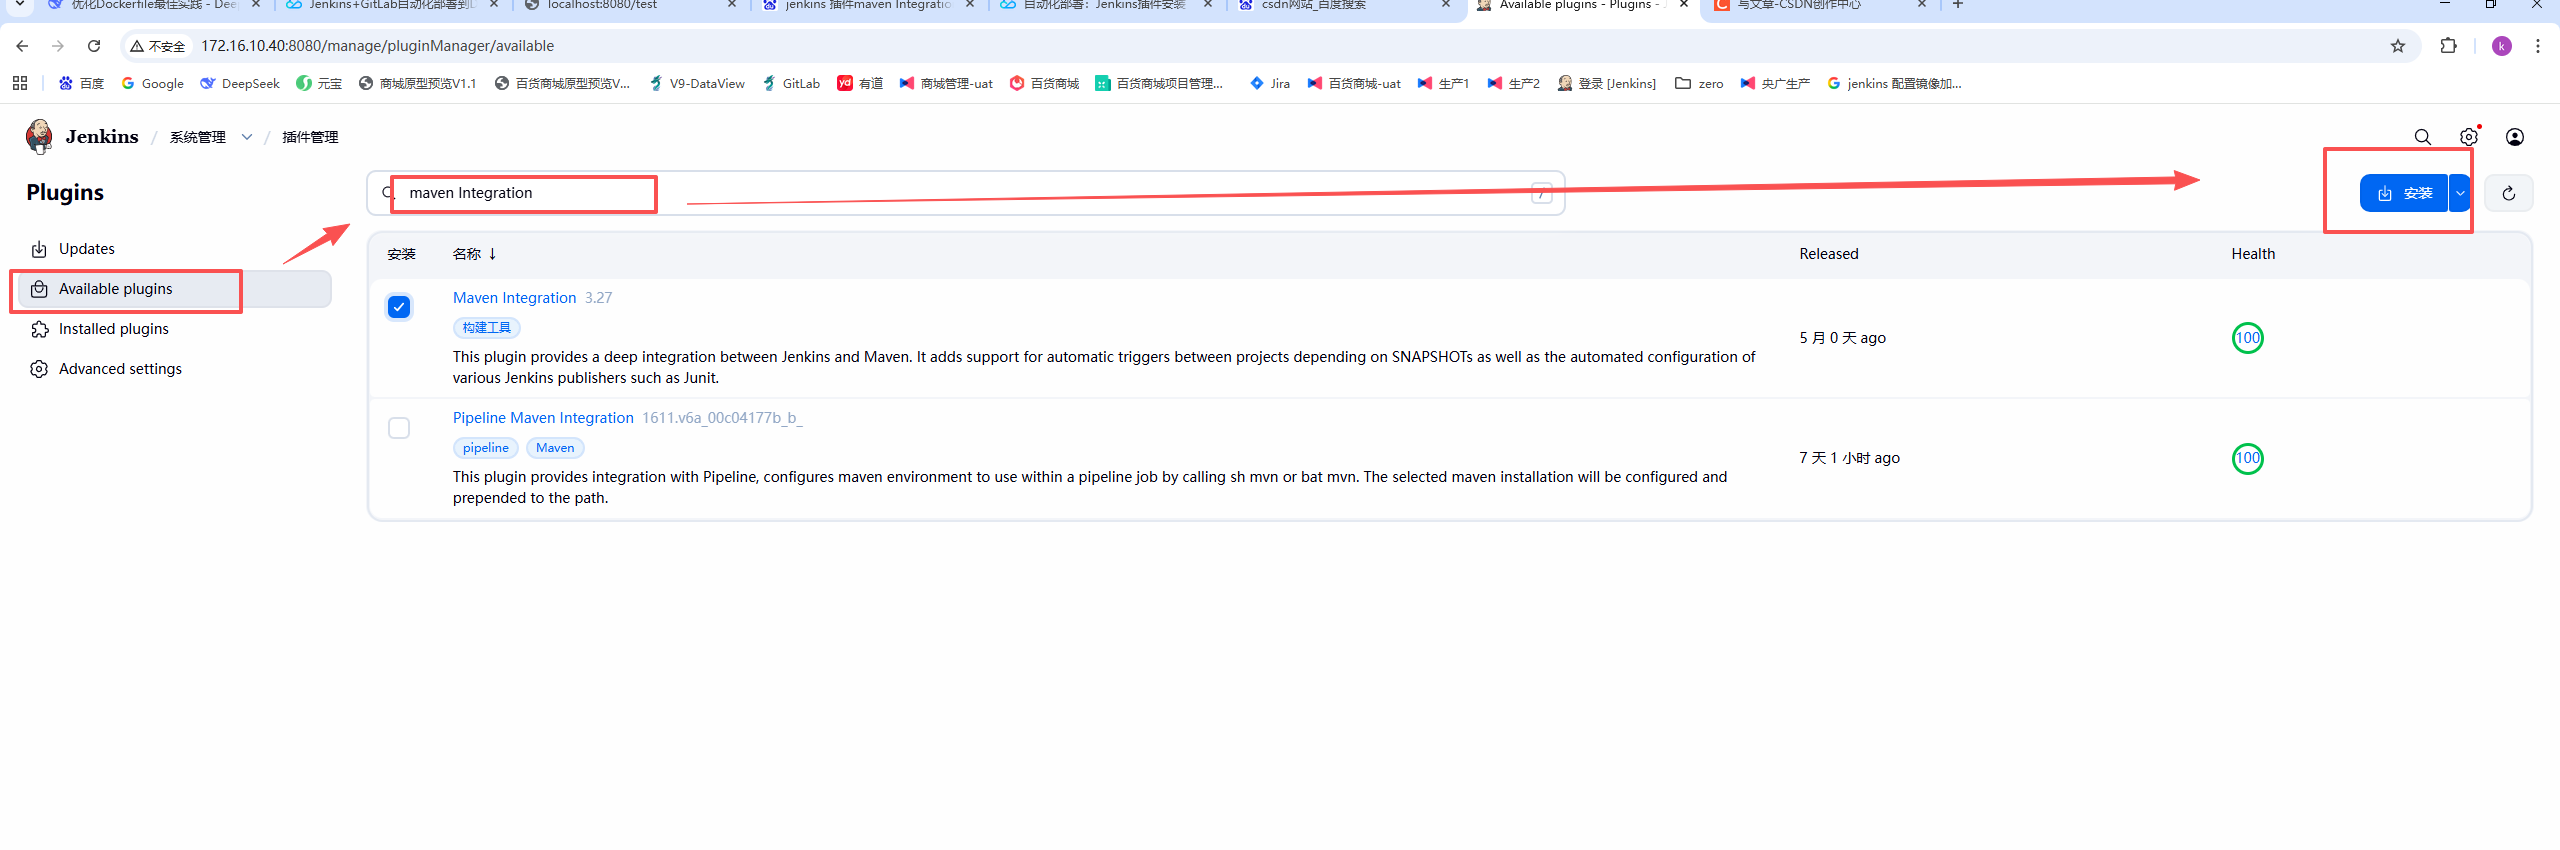This screenshot has width=2560, height=850.
Task: Open the Pipeline Maven Integration plugin link
Action: point(543,418)
